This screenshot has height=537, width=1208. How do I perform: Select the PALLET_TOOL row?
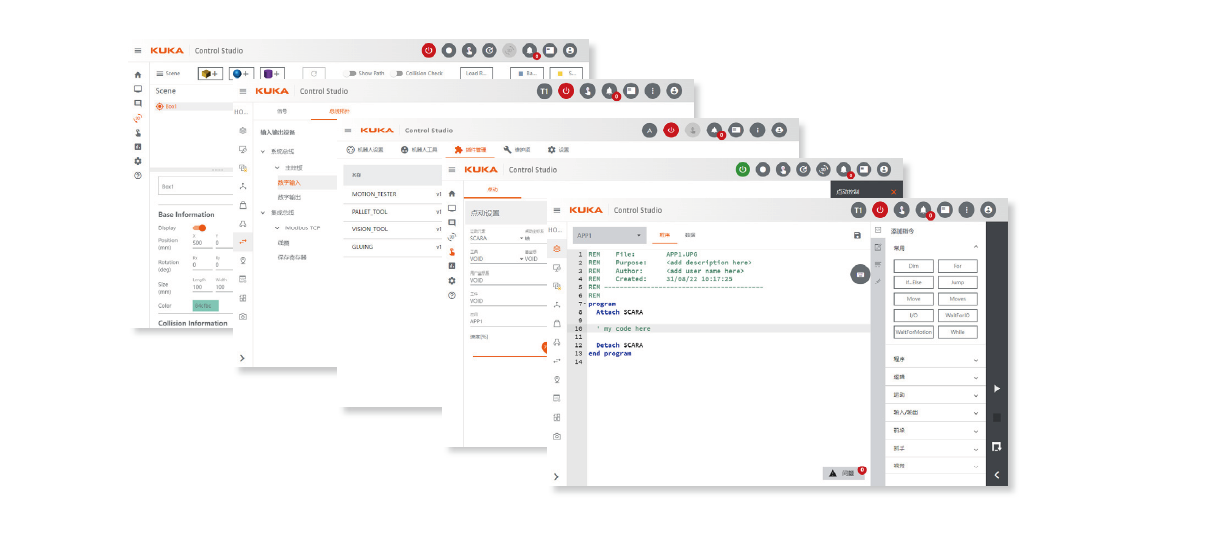pos(392,212)
